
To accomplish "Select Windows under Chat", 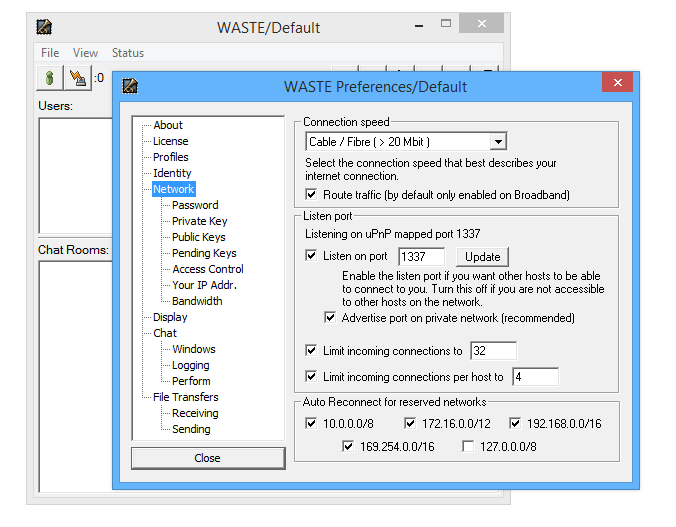I will [x=194, y=349].
